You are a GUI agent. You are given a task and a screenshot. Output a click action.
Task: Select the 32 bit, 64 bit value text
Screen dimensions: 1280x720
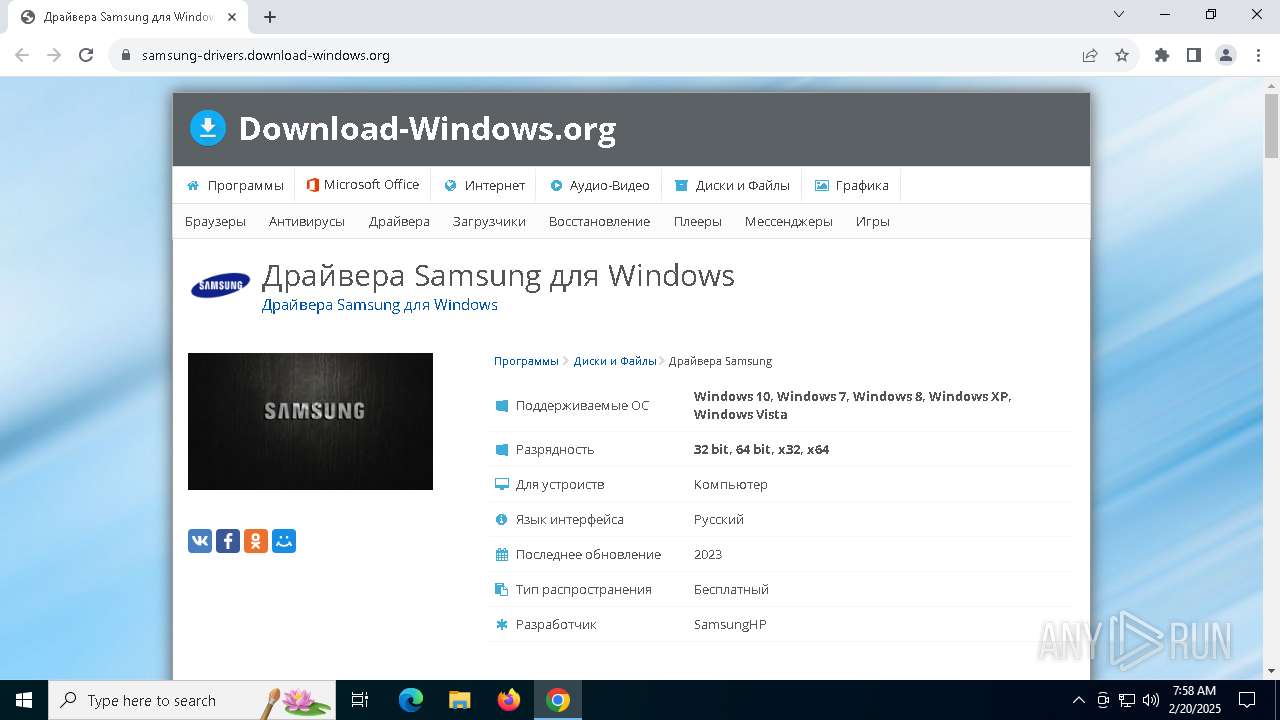(761, 449)
